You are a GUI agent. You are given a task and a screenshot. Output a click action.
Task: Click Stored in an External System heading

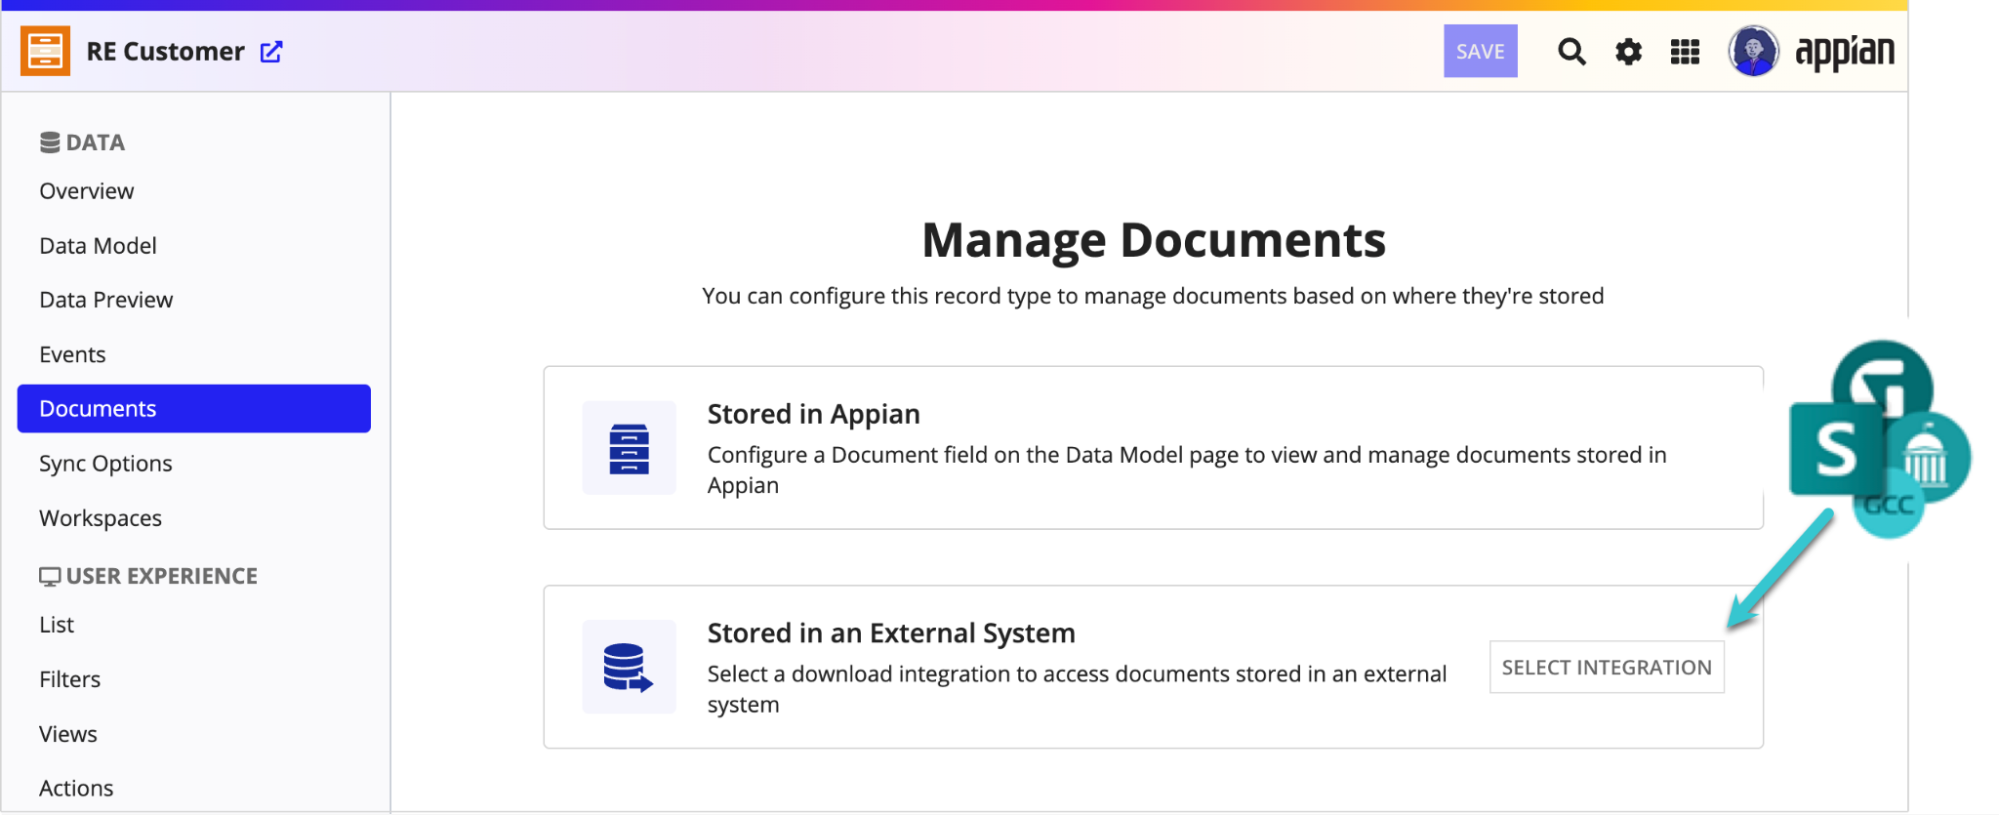(891, 633)
